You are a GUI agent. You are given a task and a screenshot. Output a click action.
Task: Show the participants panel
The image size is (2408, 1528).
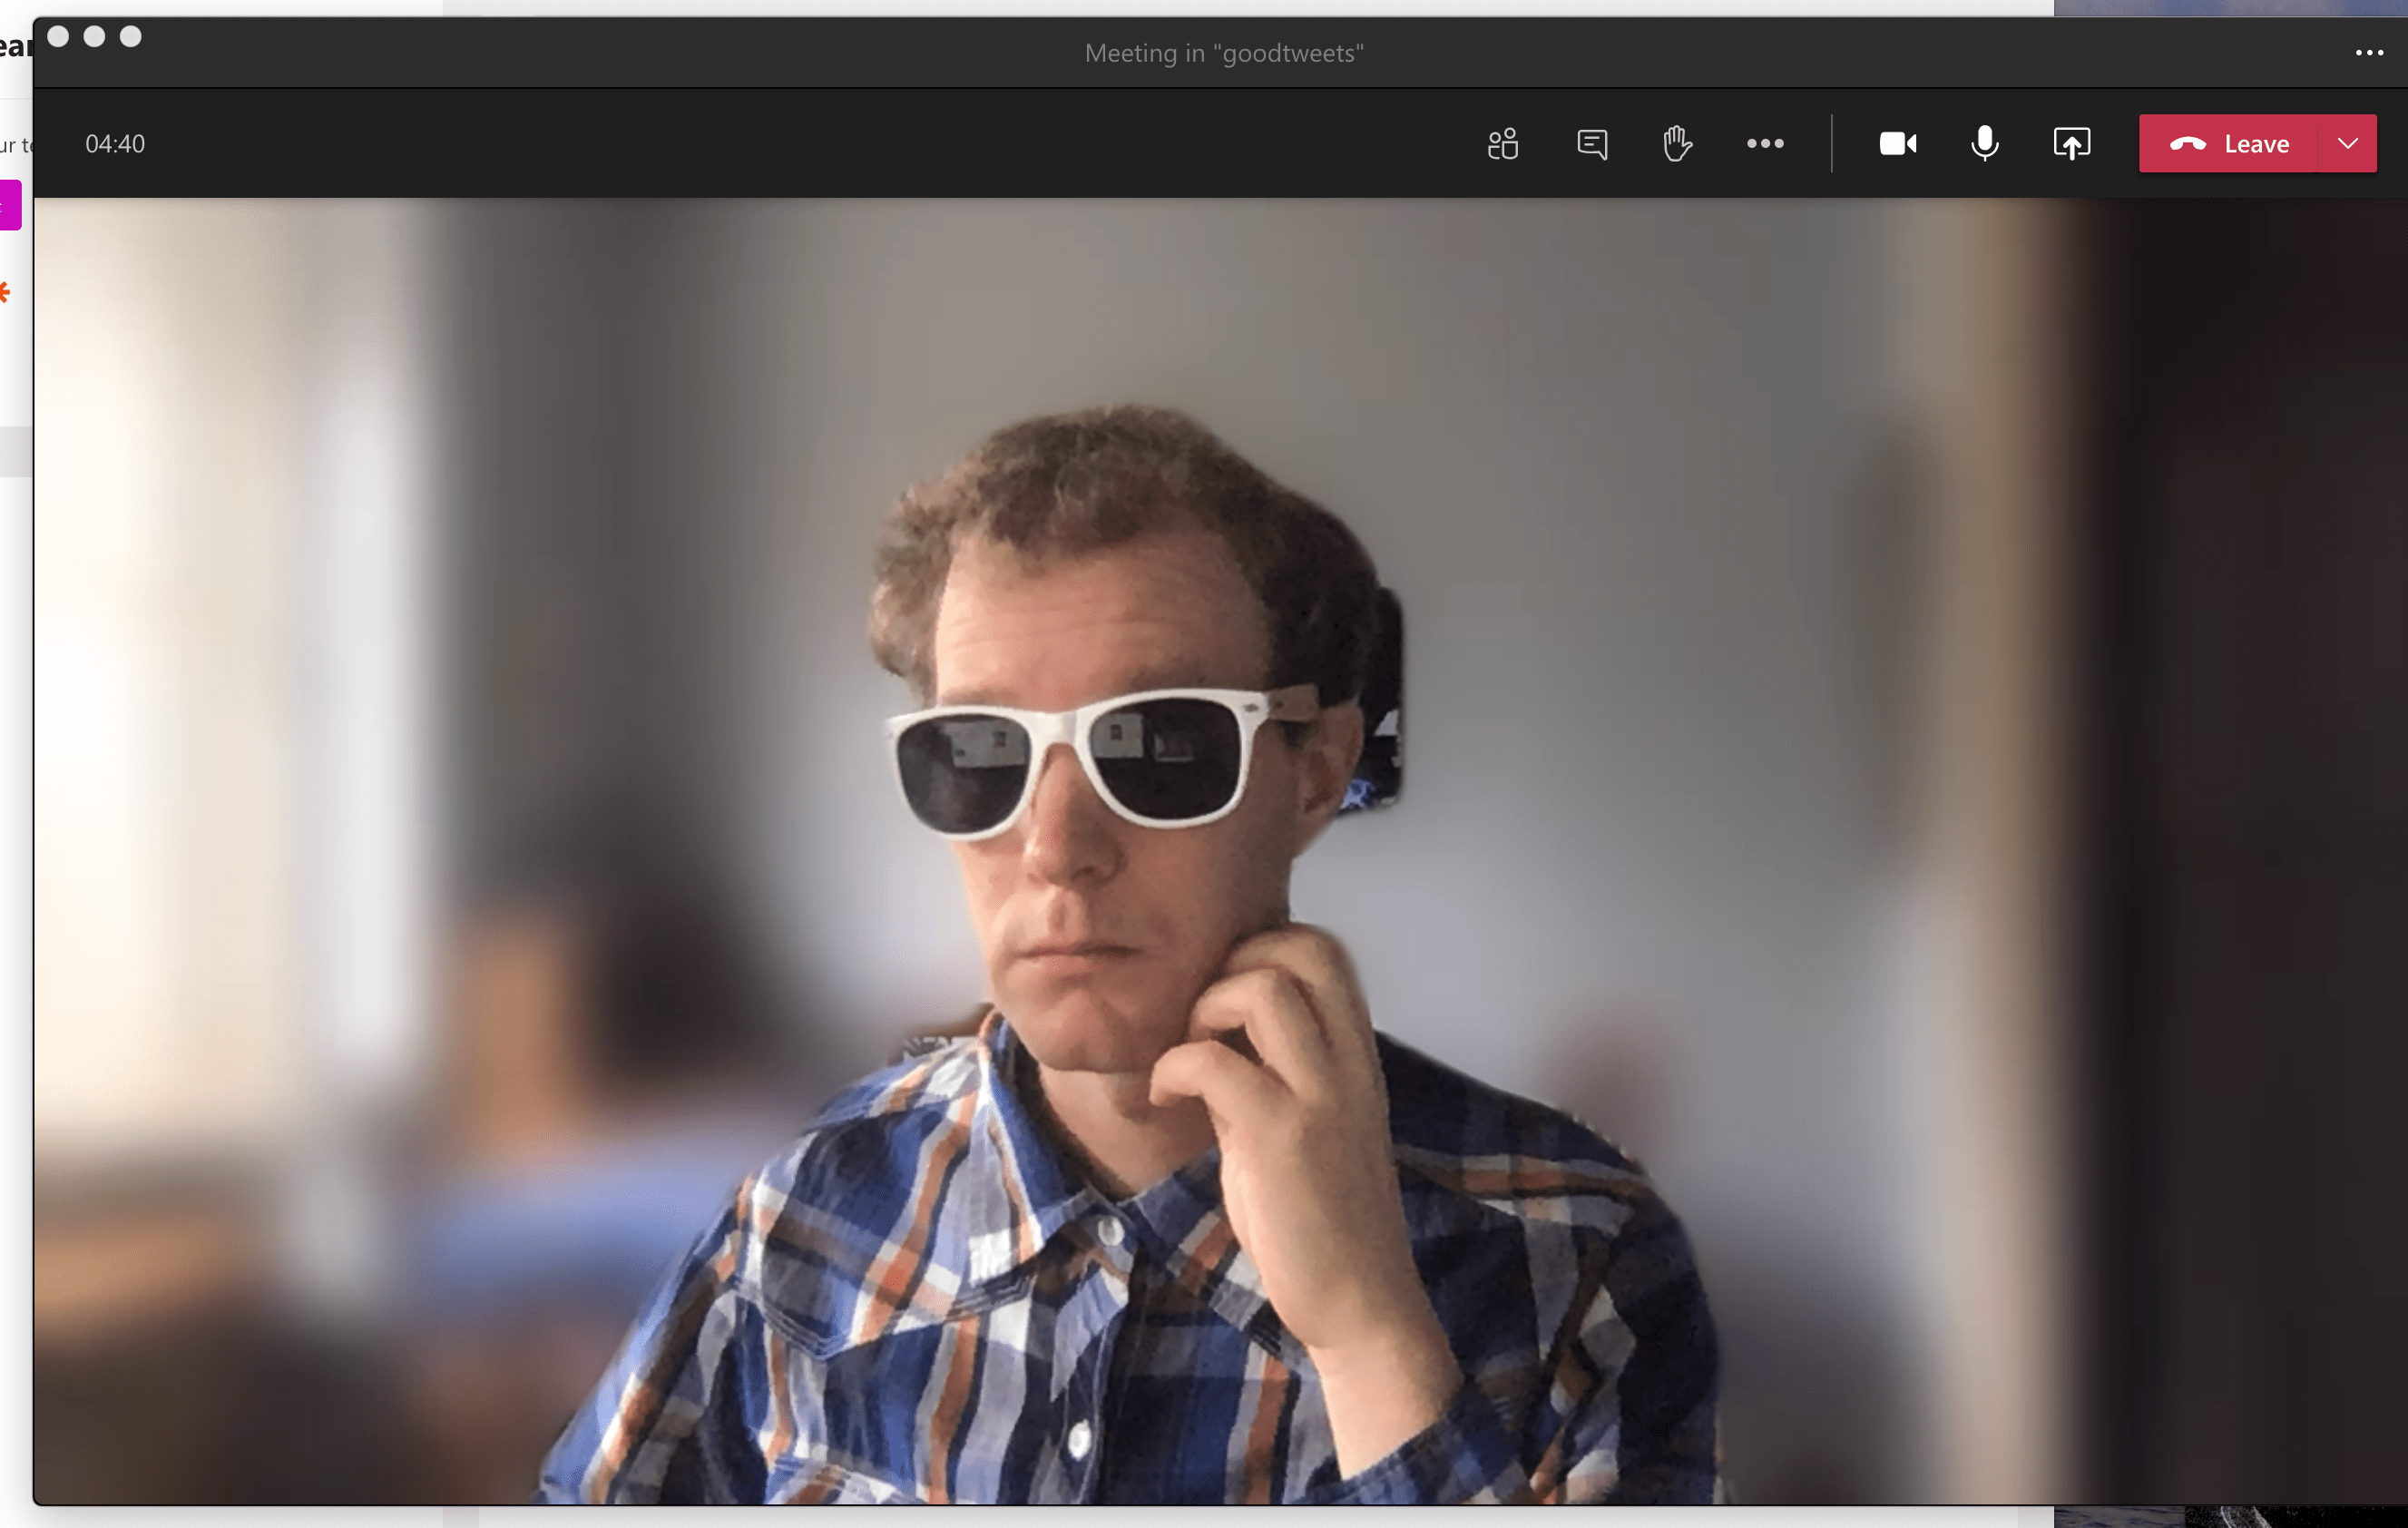point(1502,144)
